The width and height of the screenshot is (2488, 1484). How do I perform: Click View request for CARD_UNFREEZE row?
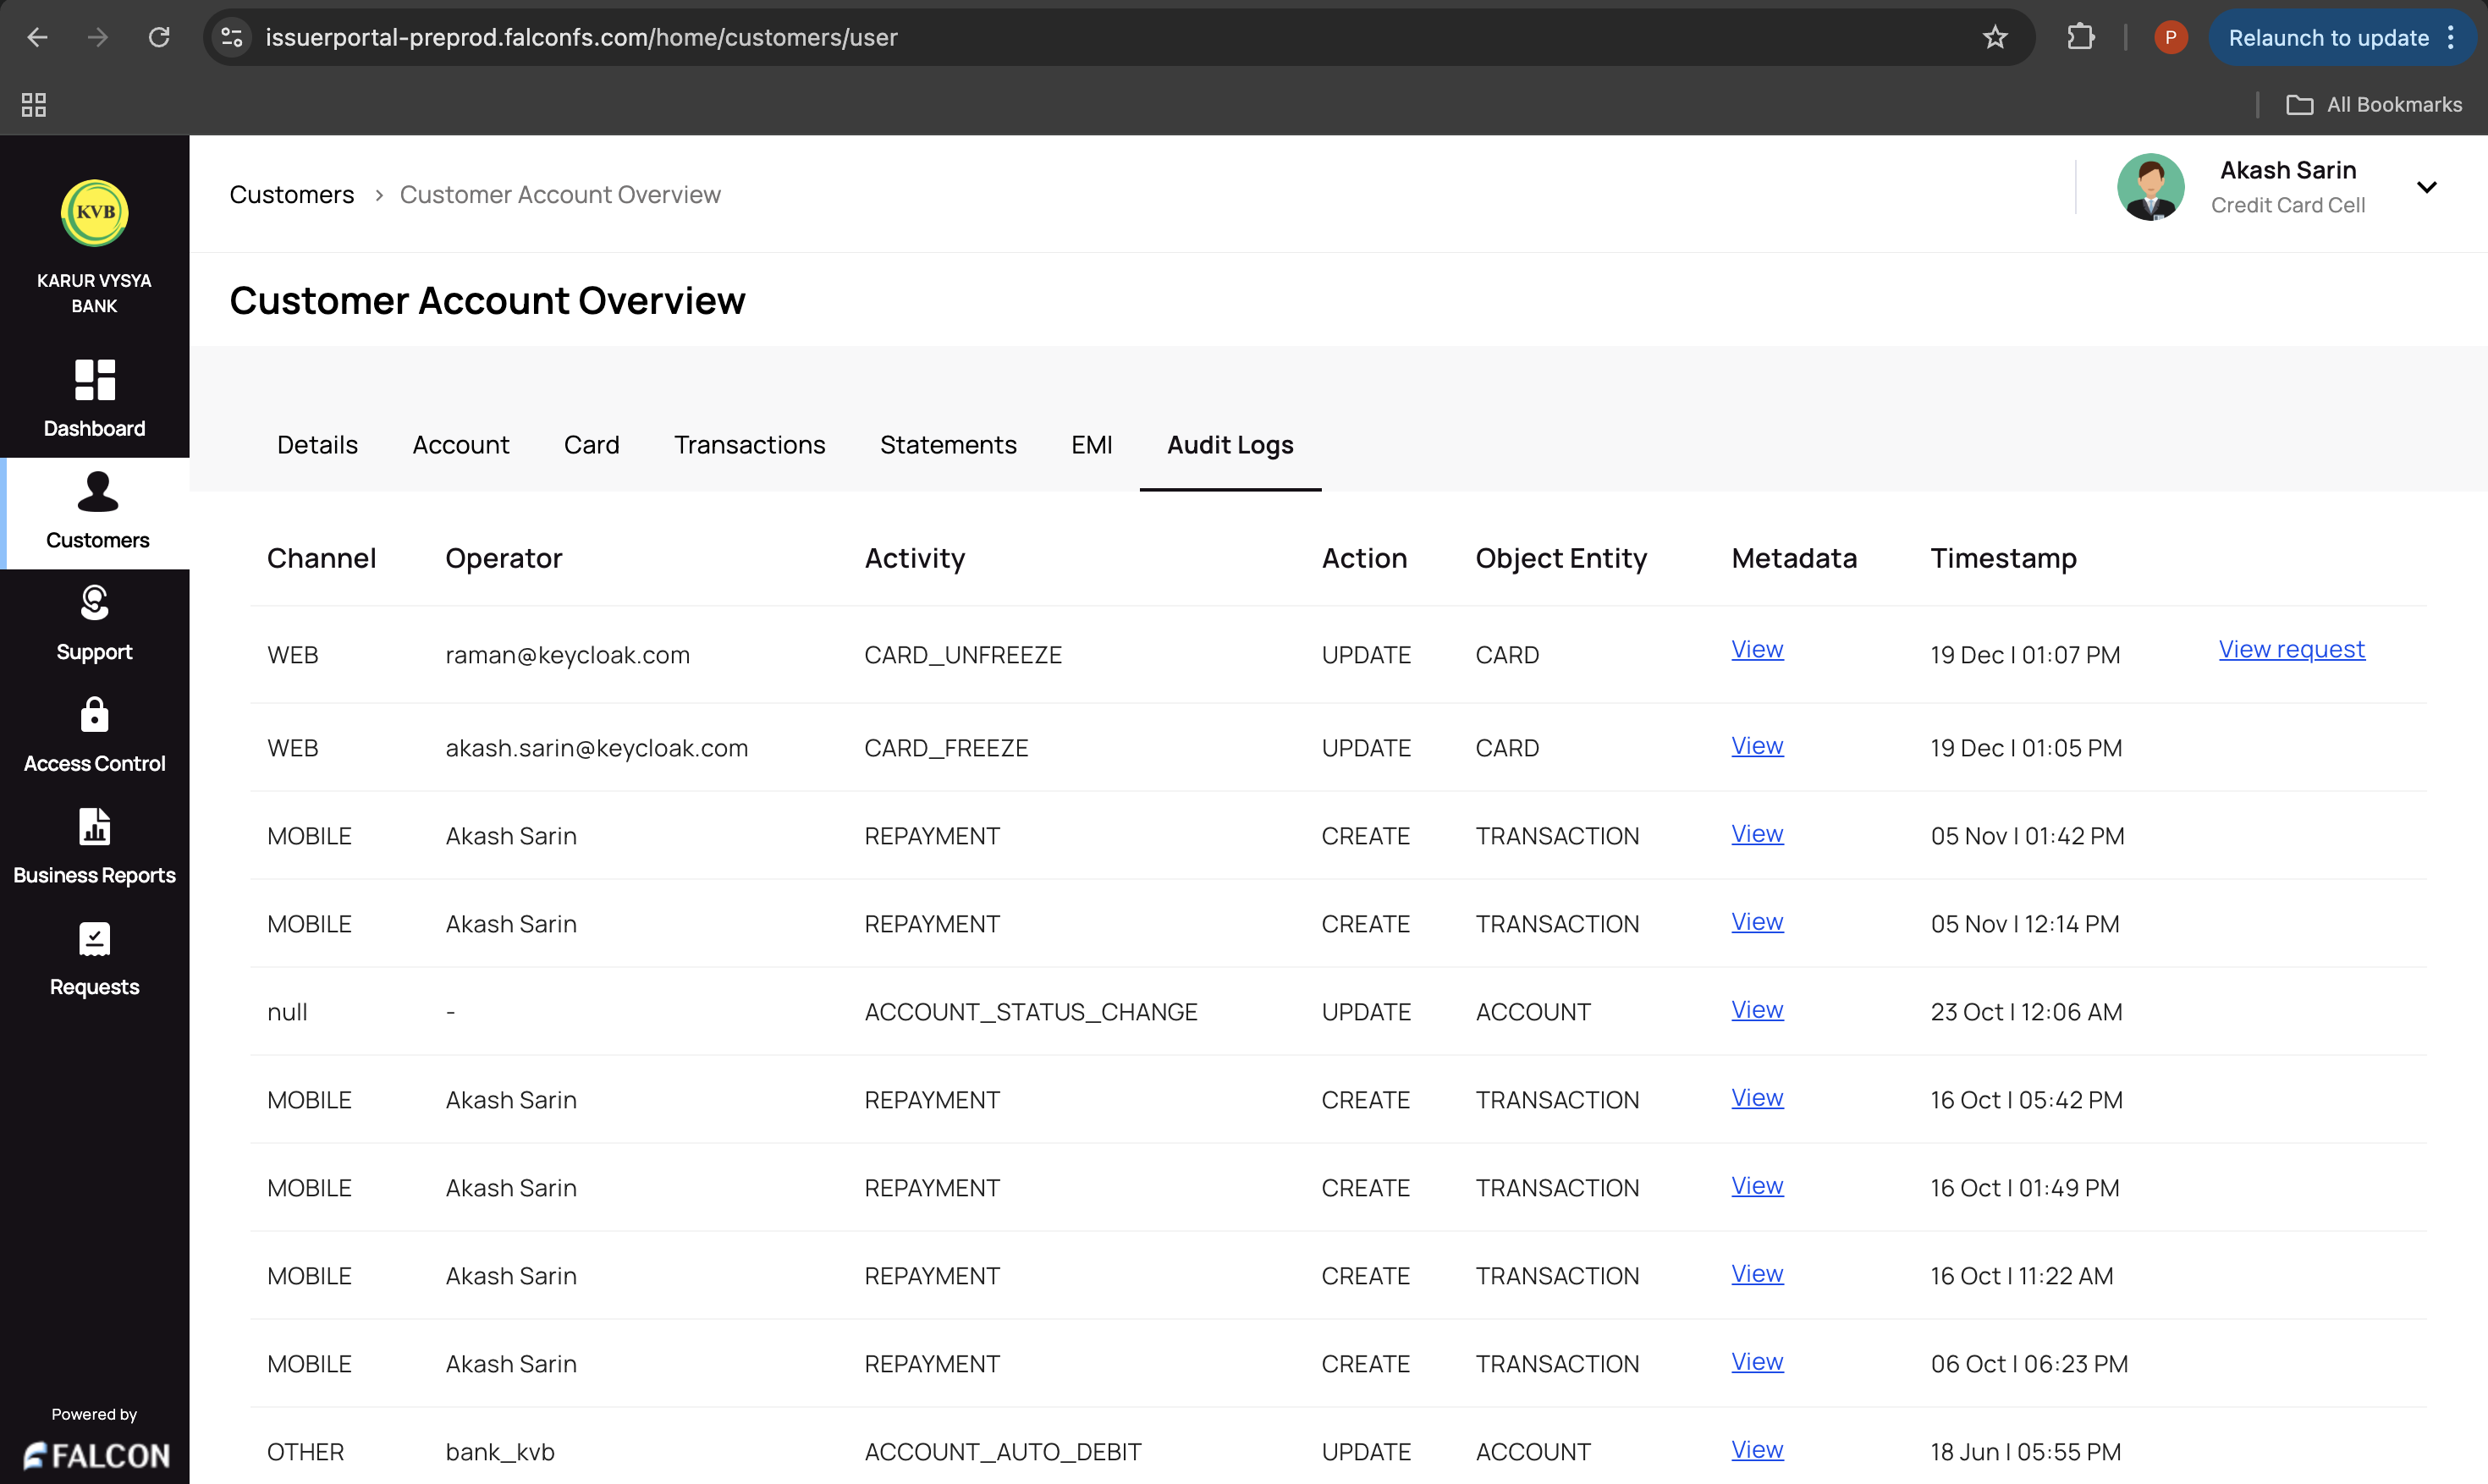pos(2291,650)
